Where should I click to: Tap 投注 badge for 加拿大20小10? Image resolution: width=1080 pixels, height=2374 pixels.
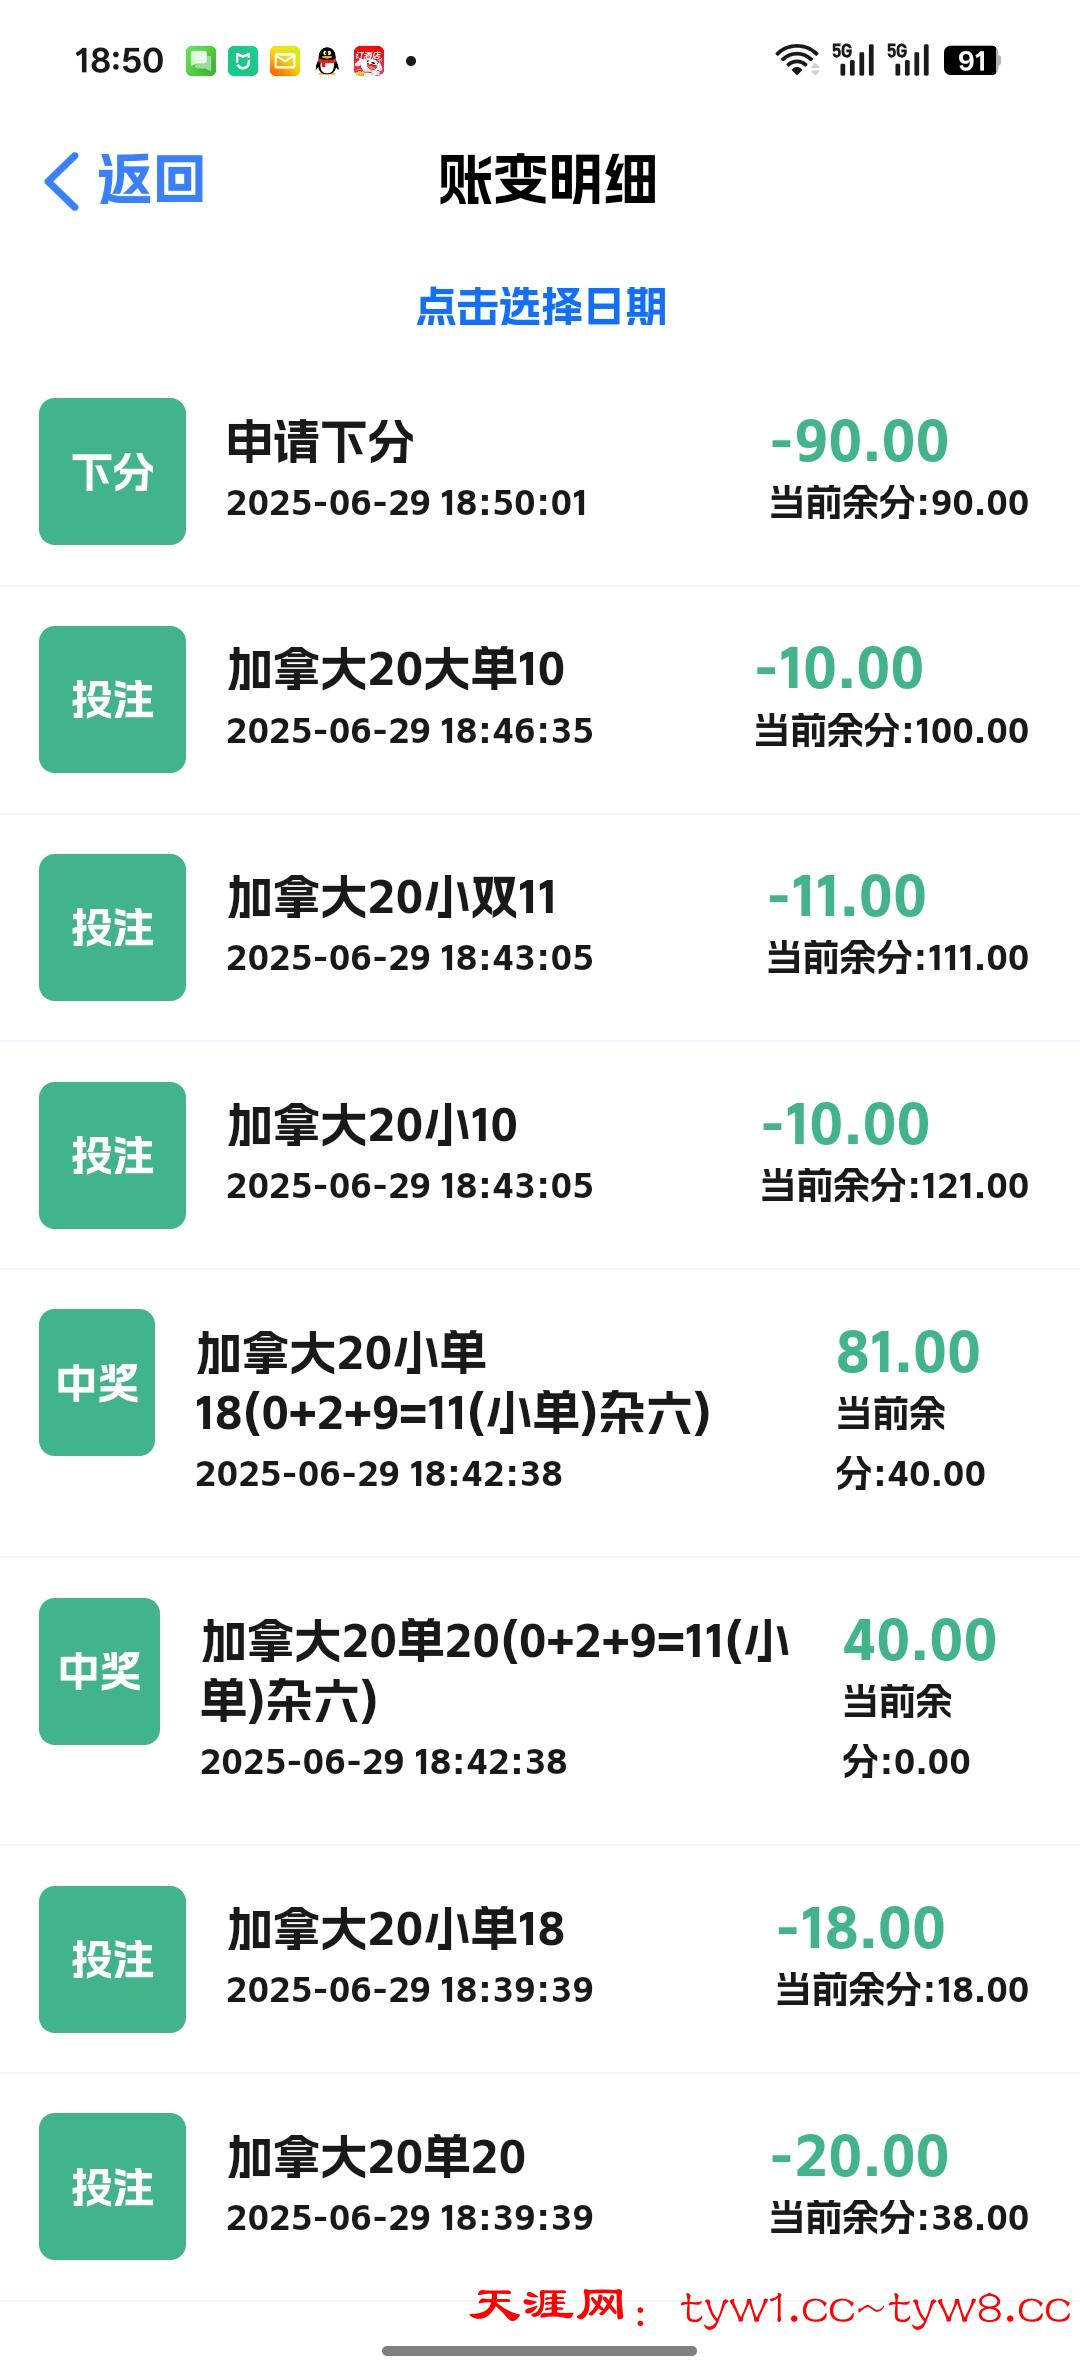click(x=112, y=1156)
